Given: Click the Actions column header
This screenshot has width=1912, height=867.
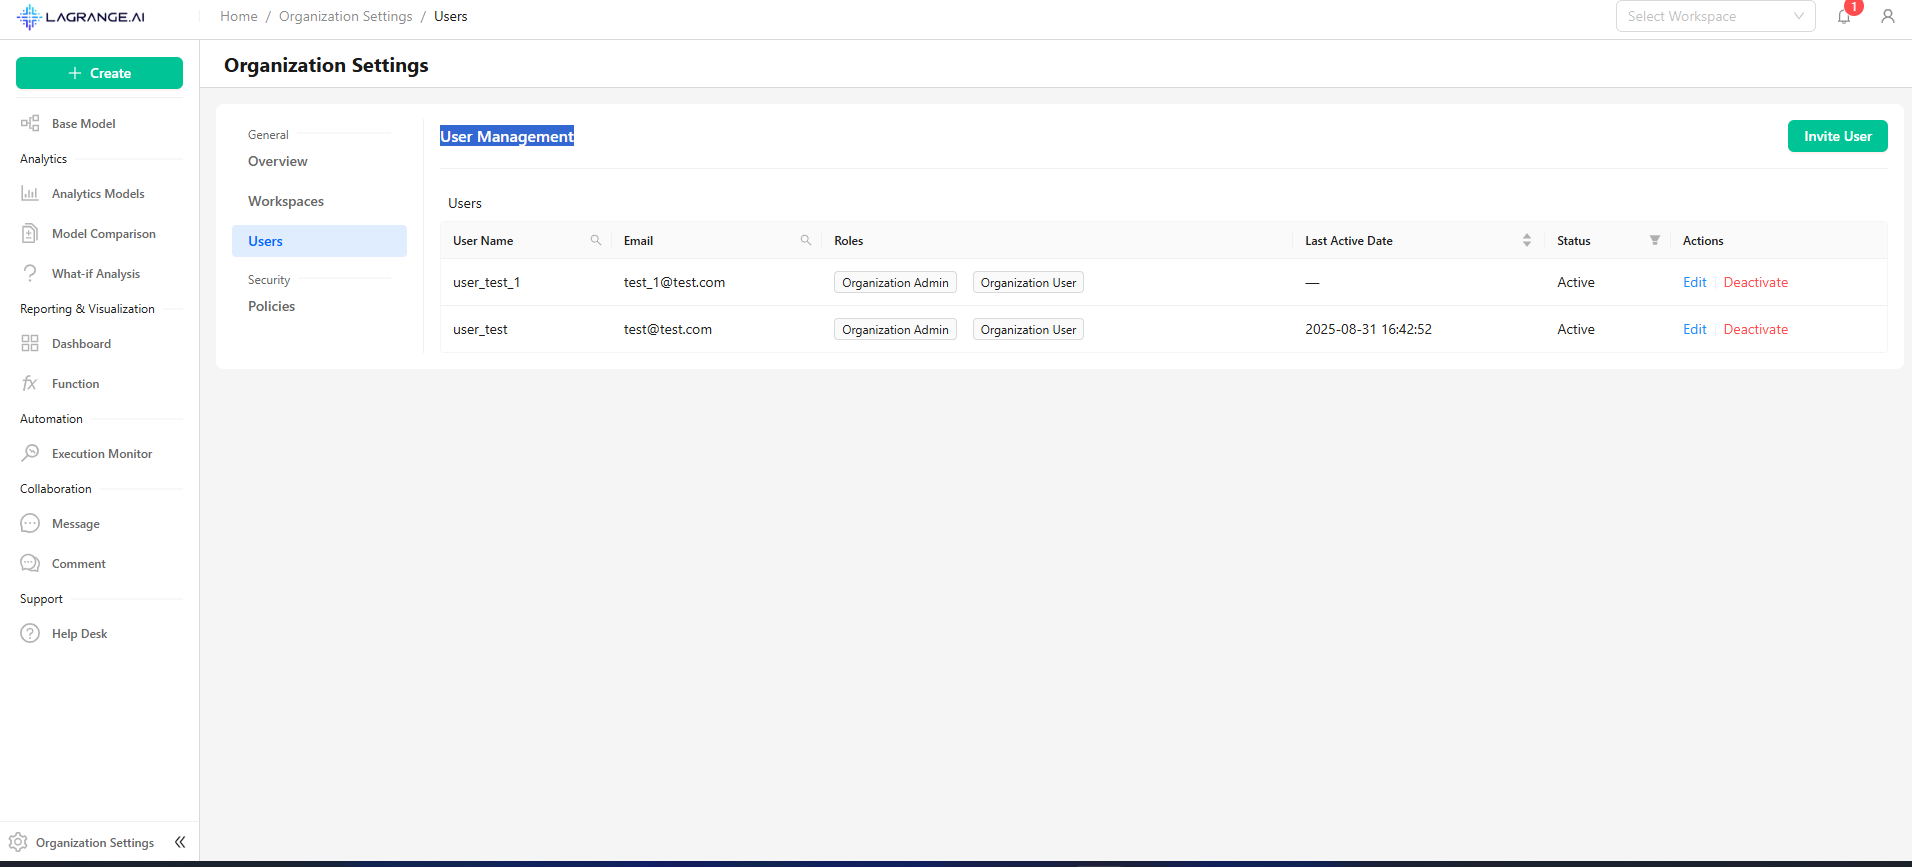Looking at the screenshot, I should pos(1703,240).
